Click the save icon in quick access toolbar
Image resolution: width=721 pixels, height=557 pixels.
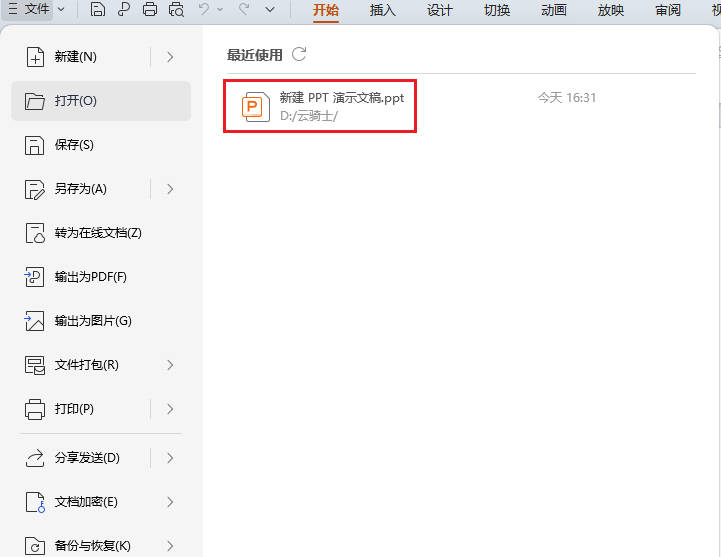97,10
